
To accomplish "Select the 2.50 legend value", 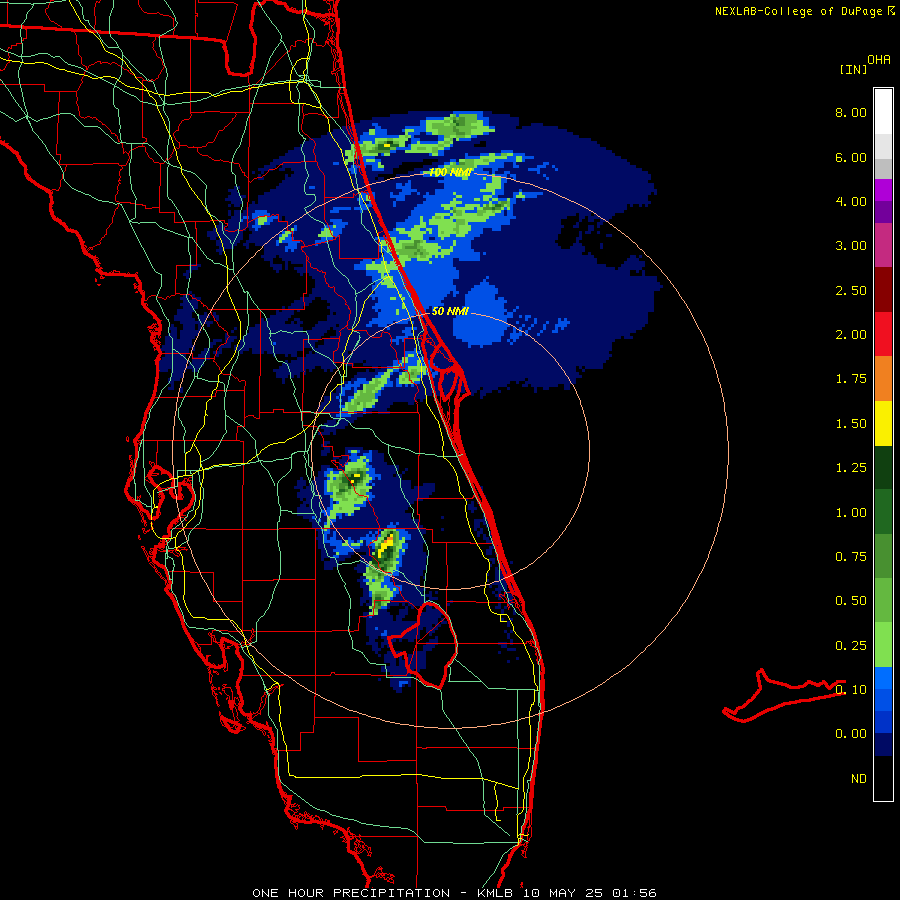I will 851,290.
